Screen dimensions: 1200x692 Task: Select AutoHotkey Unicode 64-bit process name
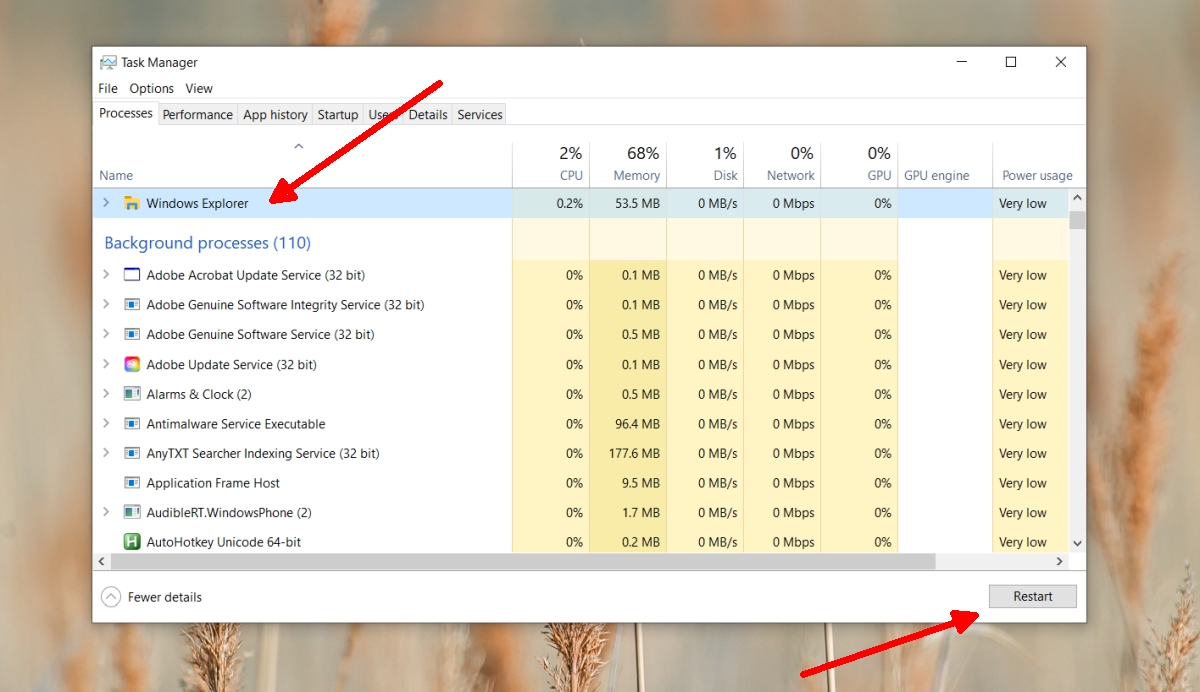224,542
